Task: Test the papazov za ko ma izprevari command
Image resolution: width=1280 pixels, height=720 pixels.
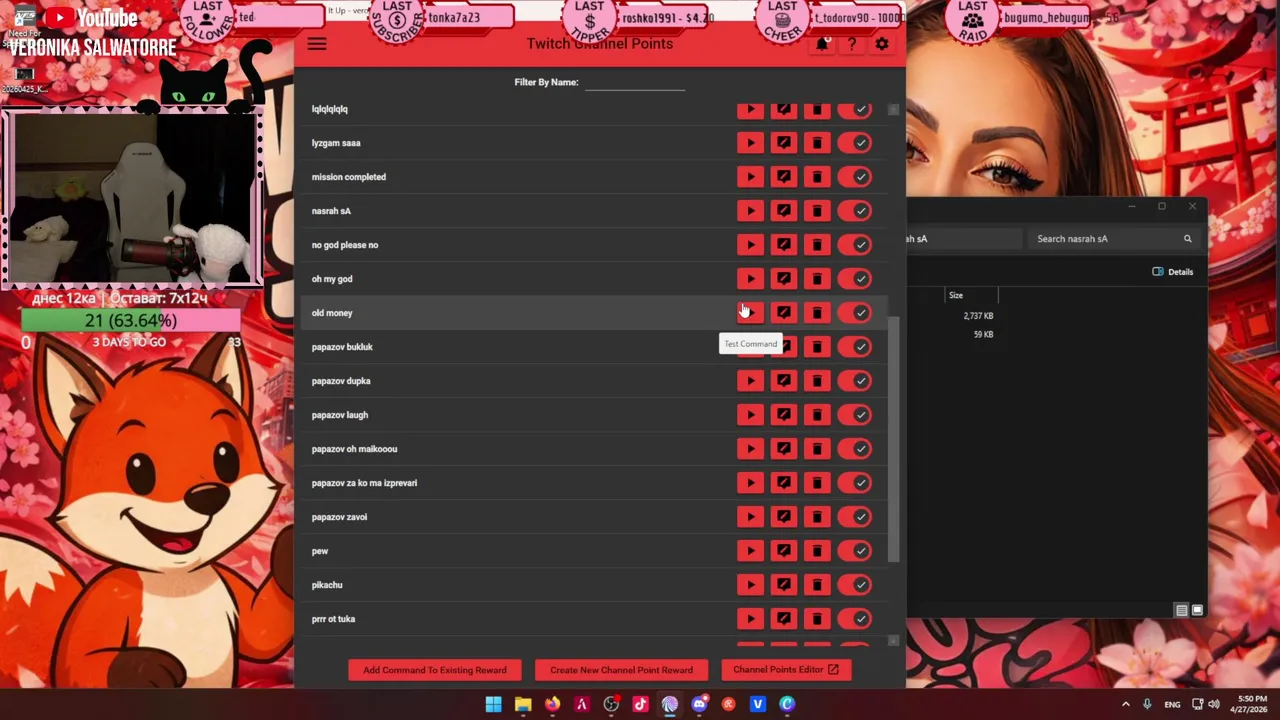Action: pyautogui.click(x=750, y=483)
